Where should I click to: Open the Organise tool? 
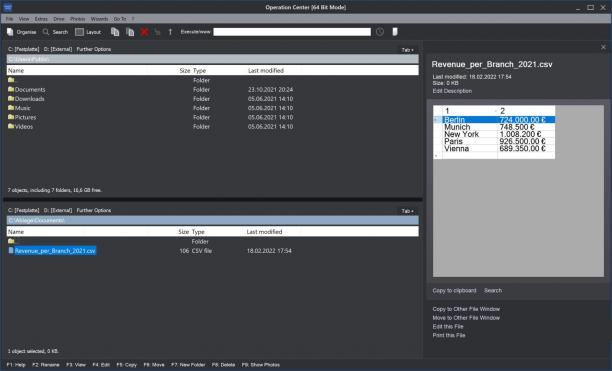(21, 32)
